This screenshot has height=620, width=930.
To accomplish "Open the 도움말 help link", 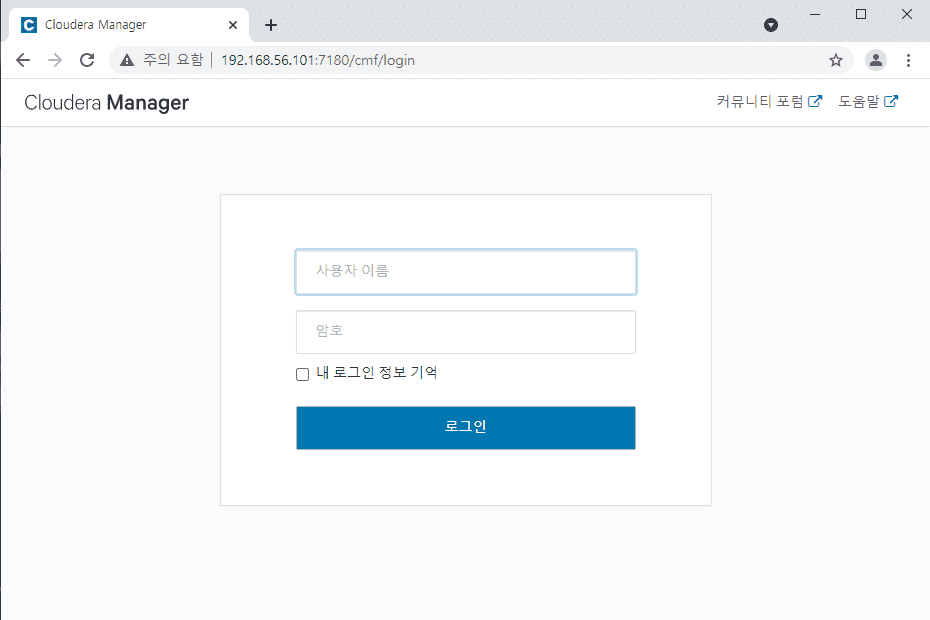I will coord(868,101).
